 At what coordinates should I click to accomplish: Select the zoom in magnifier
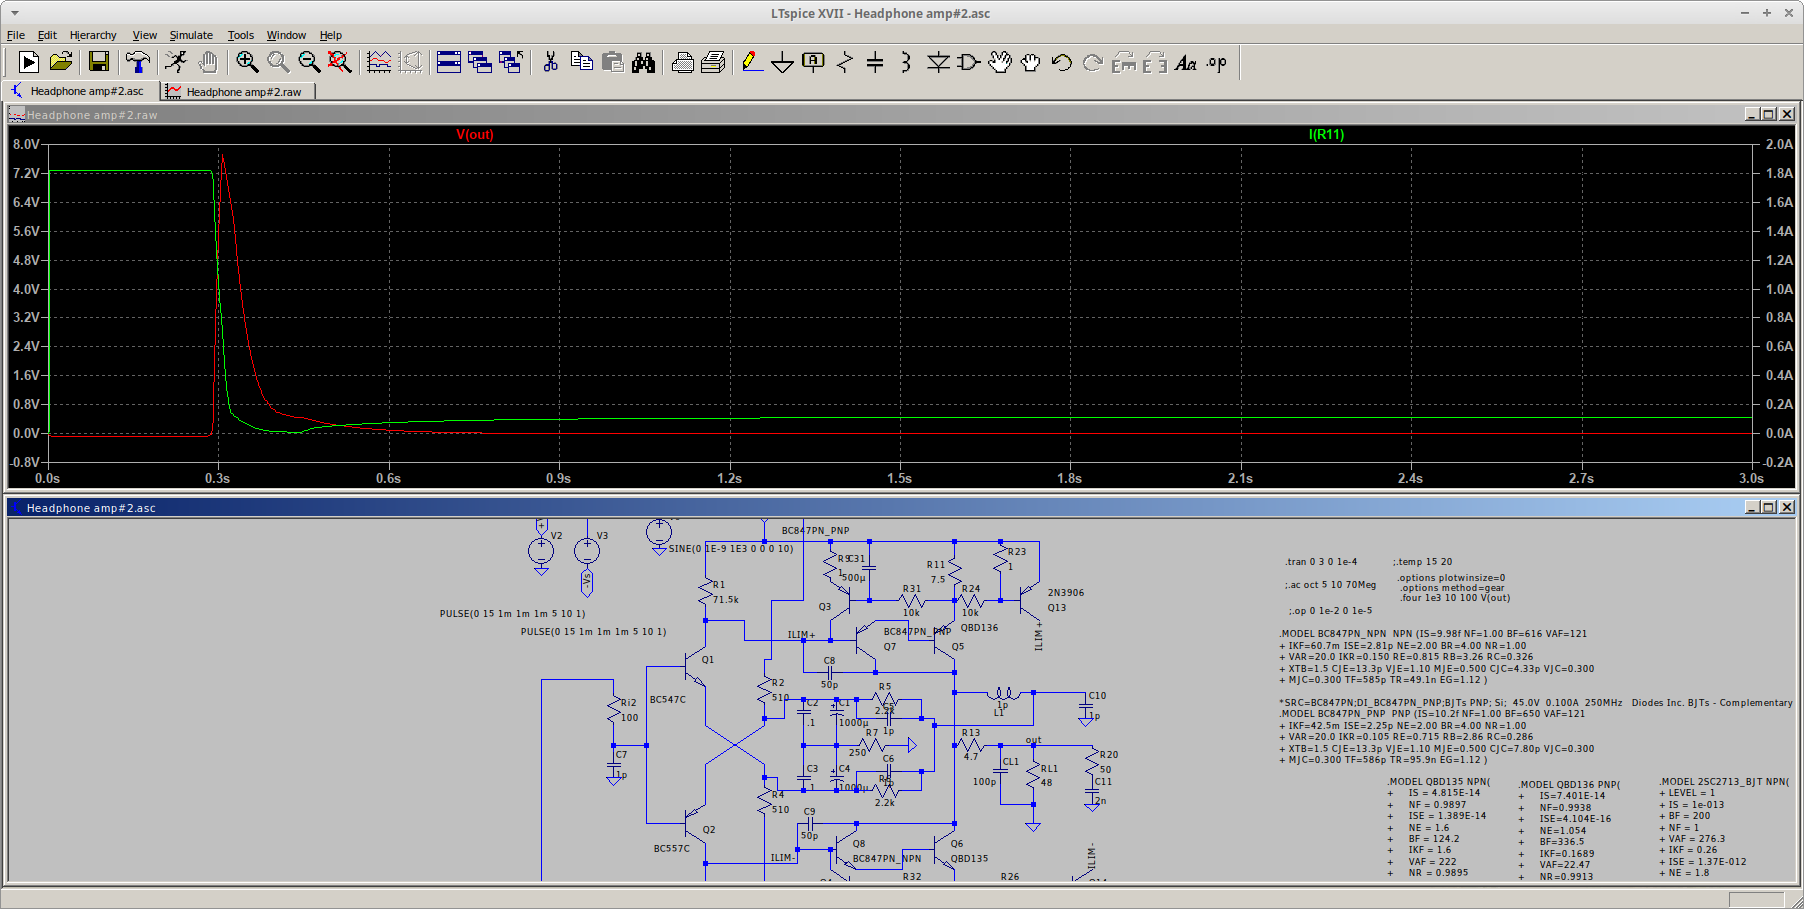[x=247, y=62]
